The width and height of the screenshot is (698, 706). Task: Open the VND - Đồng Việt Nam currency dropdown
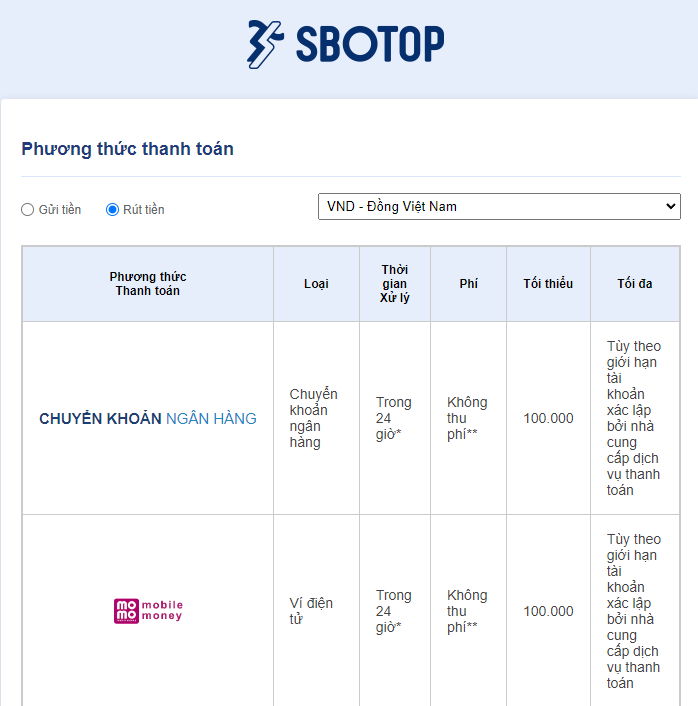click(x=499, y=207)
